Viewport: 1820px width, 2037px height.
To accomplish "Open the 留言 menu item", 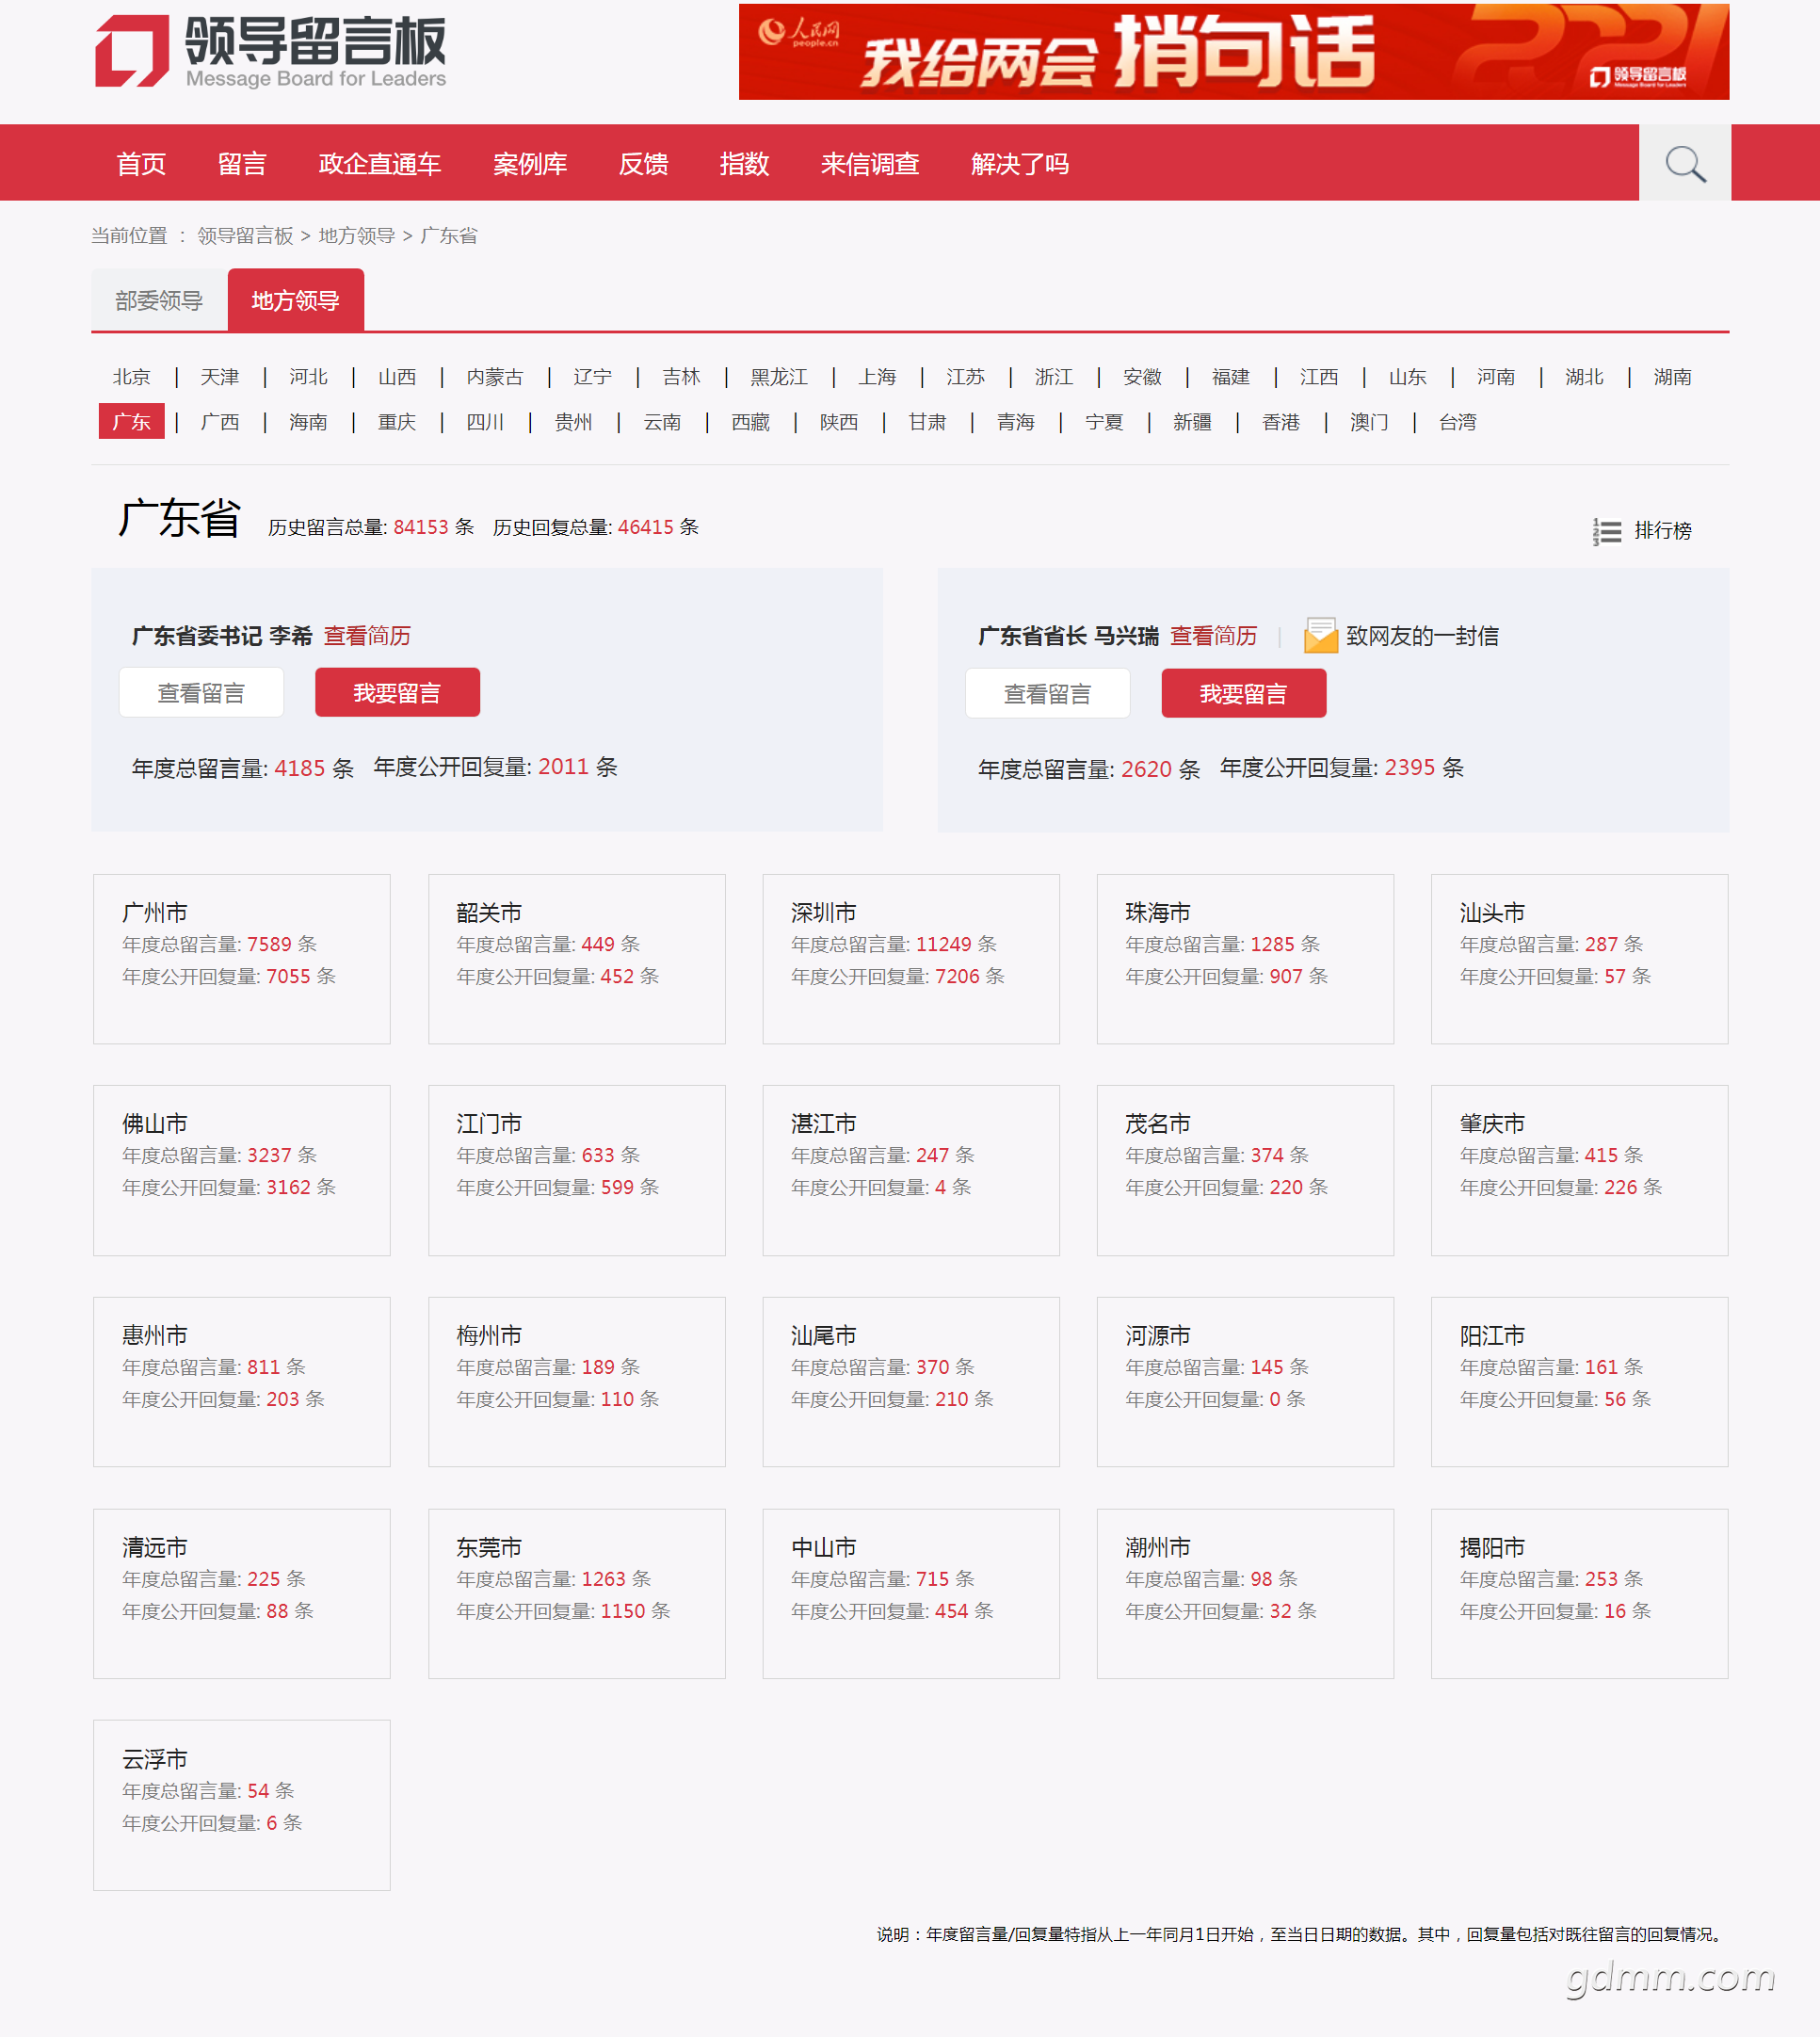I will tap(242, 164).
